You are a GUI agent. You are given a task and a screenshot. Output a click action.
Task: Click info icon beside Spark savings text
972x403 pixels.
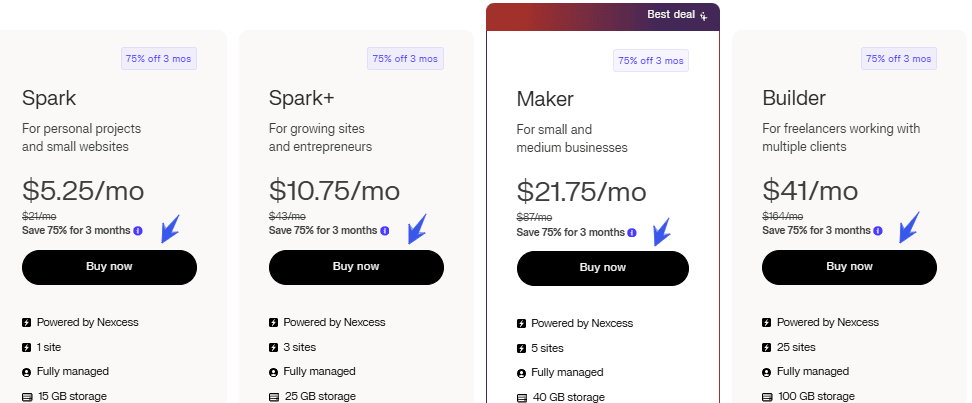[138, 231]
